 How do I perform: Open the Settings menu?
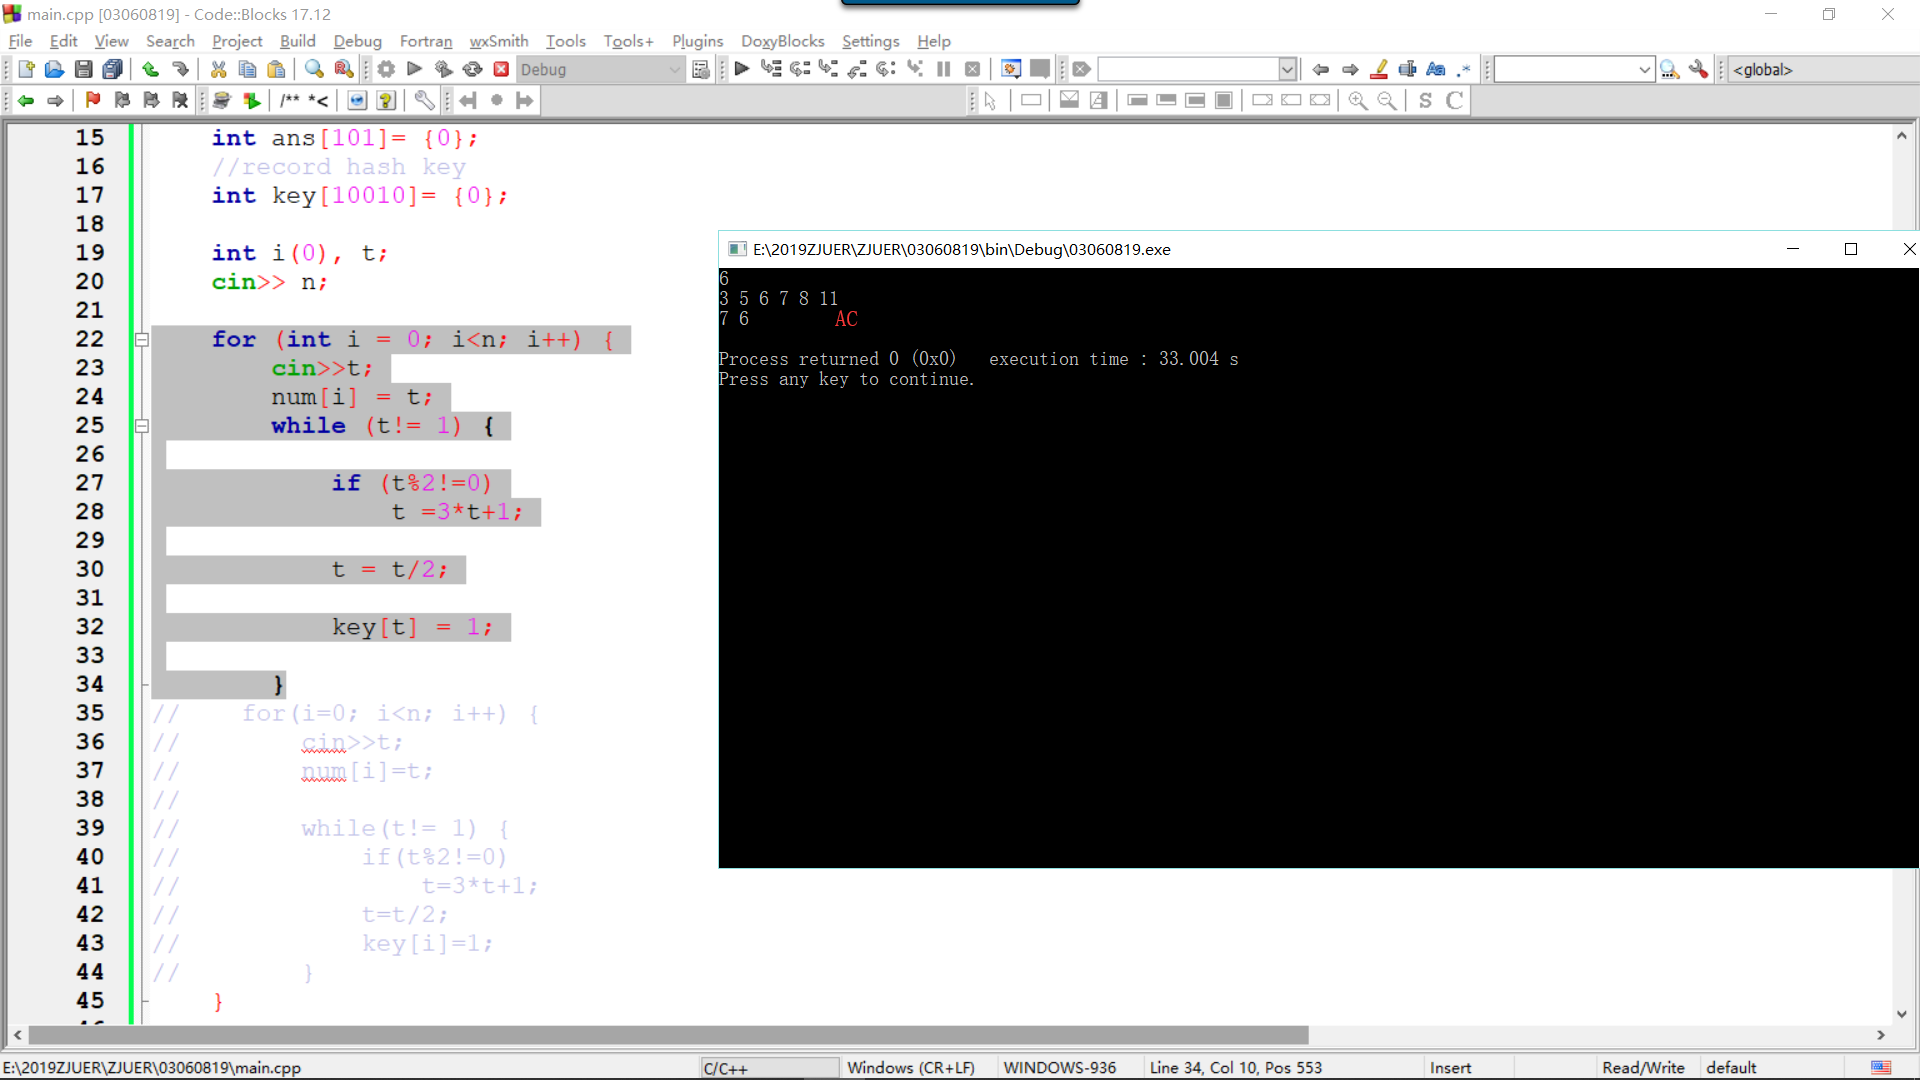click(x=870, y=41)
